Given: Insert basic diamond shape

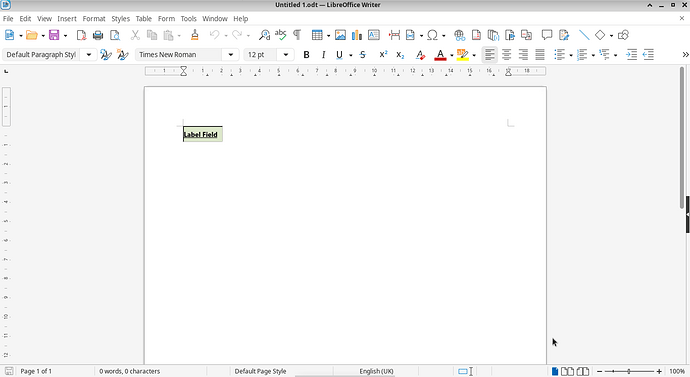Looking at the screenshot, I should click(x=600, y=35).
